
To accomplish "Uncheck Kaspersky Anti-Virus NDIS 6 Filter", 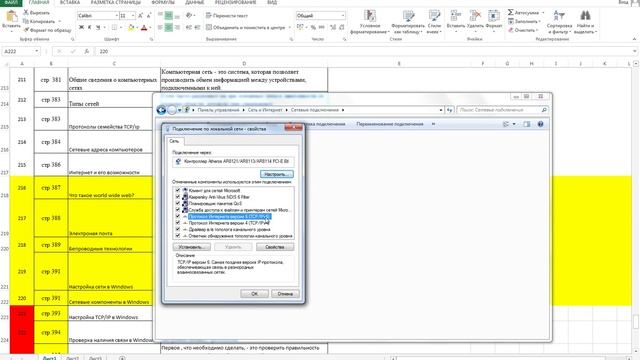I will pyautogui.click(x=178, y=197).
